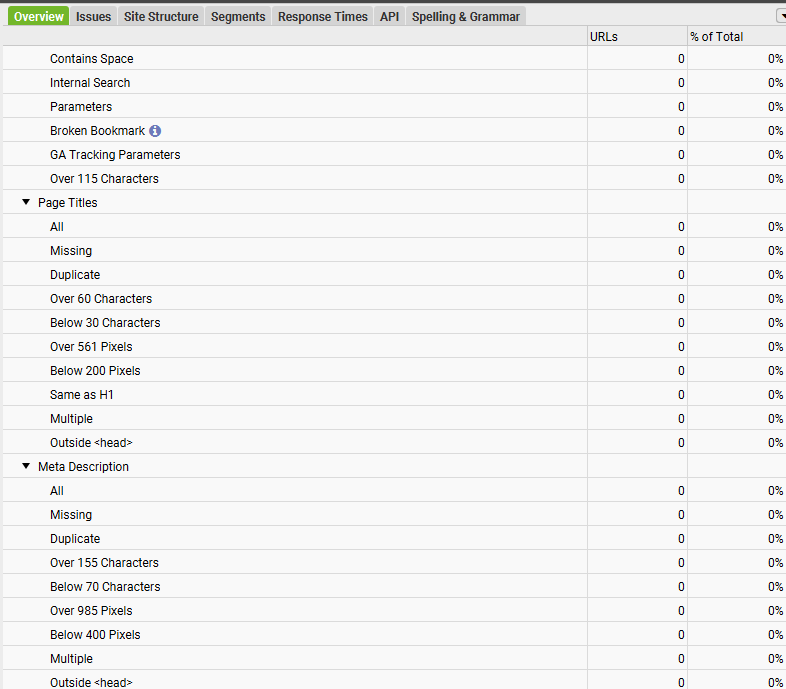
Task: Open the Site Structure tab
Action: click(x=161, y=17)
